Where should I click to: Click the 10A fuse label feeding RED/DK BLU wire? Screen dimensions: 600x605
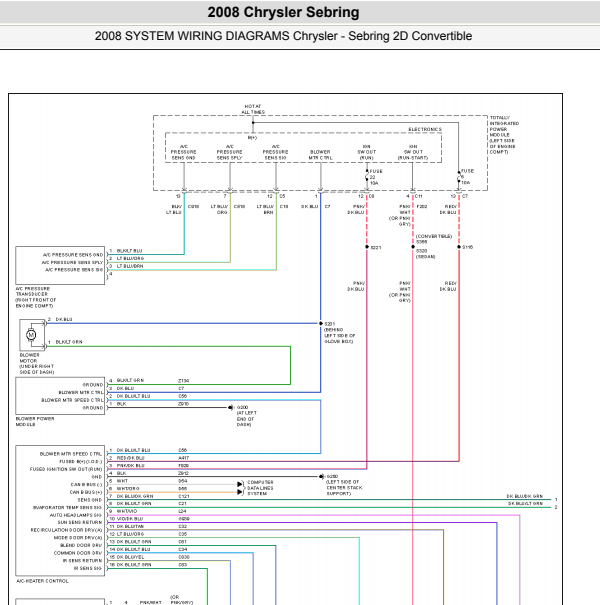click(x=466, y=177)
